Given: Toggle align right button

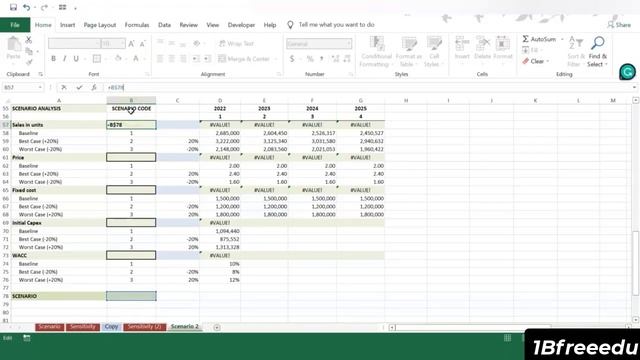Looking at the screenshot, I should pos(183,59).
